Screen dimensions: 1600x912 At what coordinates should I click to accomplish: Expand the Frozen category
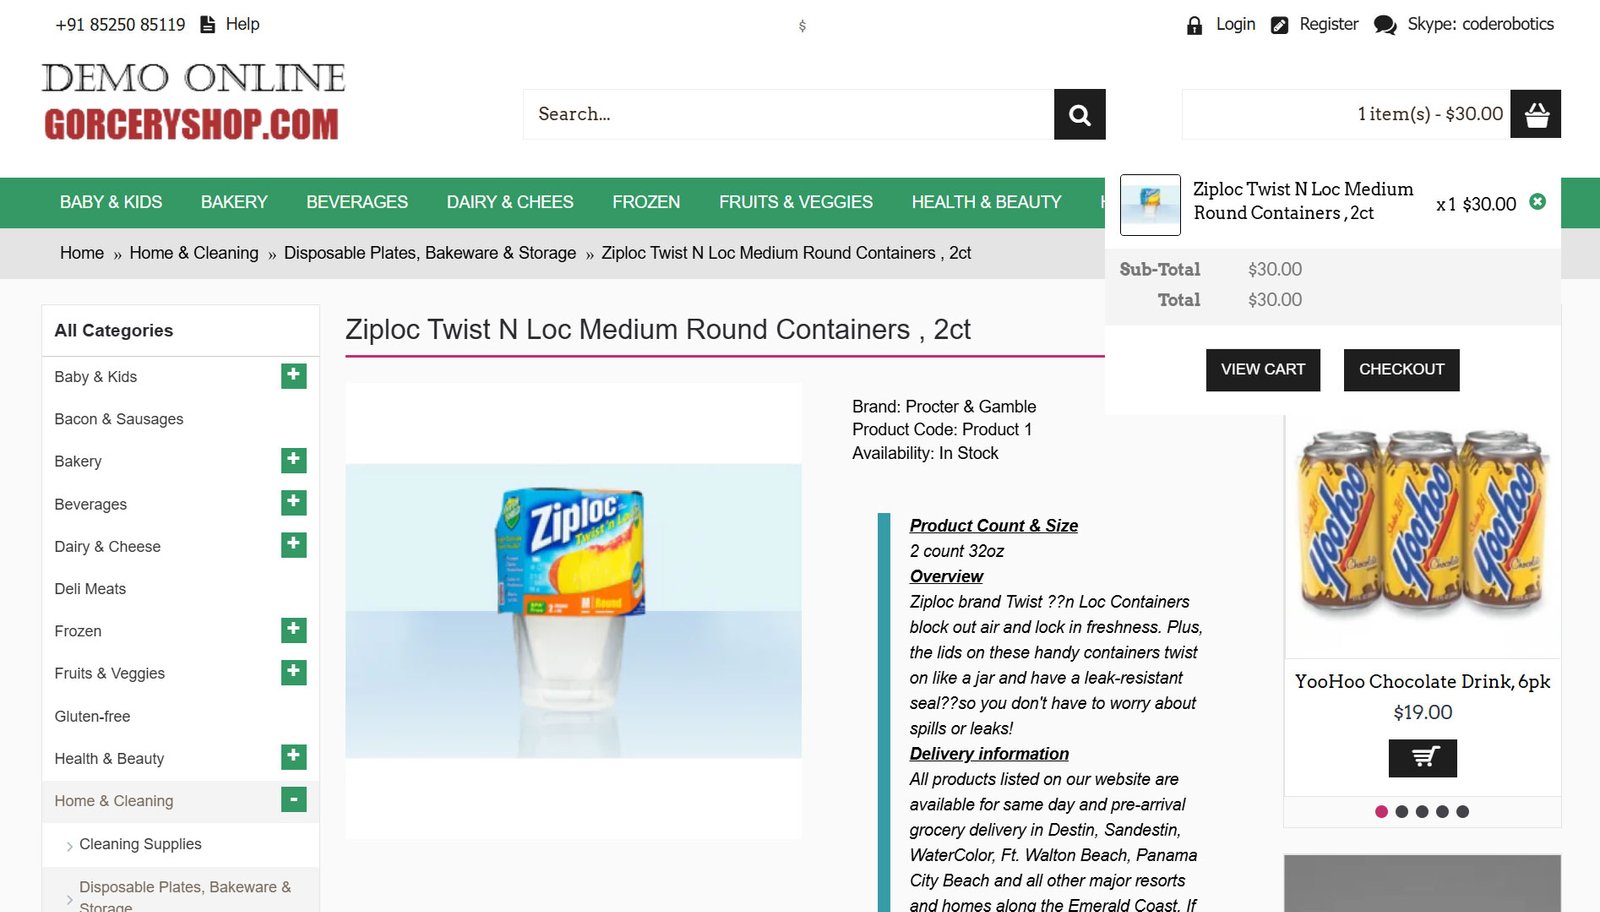pos(293,630)
